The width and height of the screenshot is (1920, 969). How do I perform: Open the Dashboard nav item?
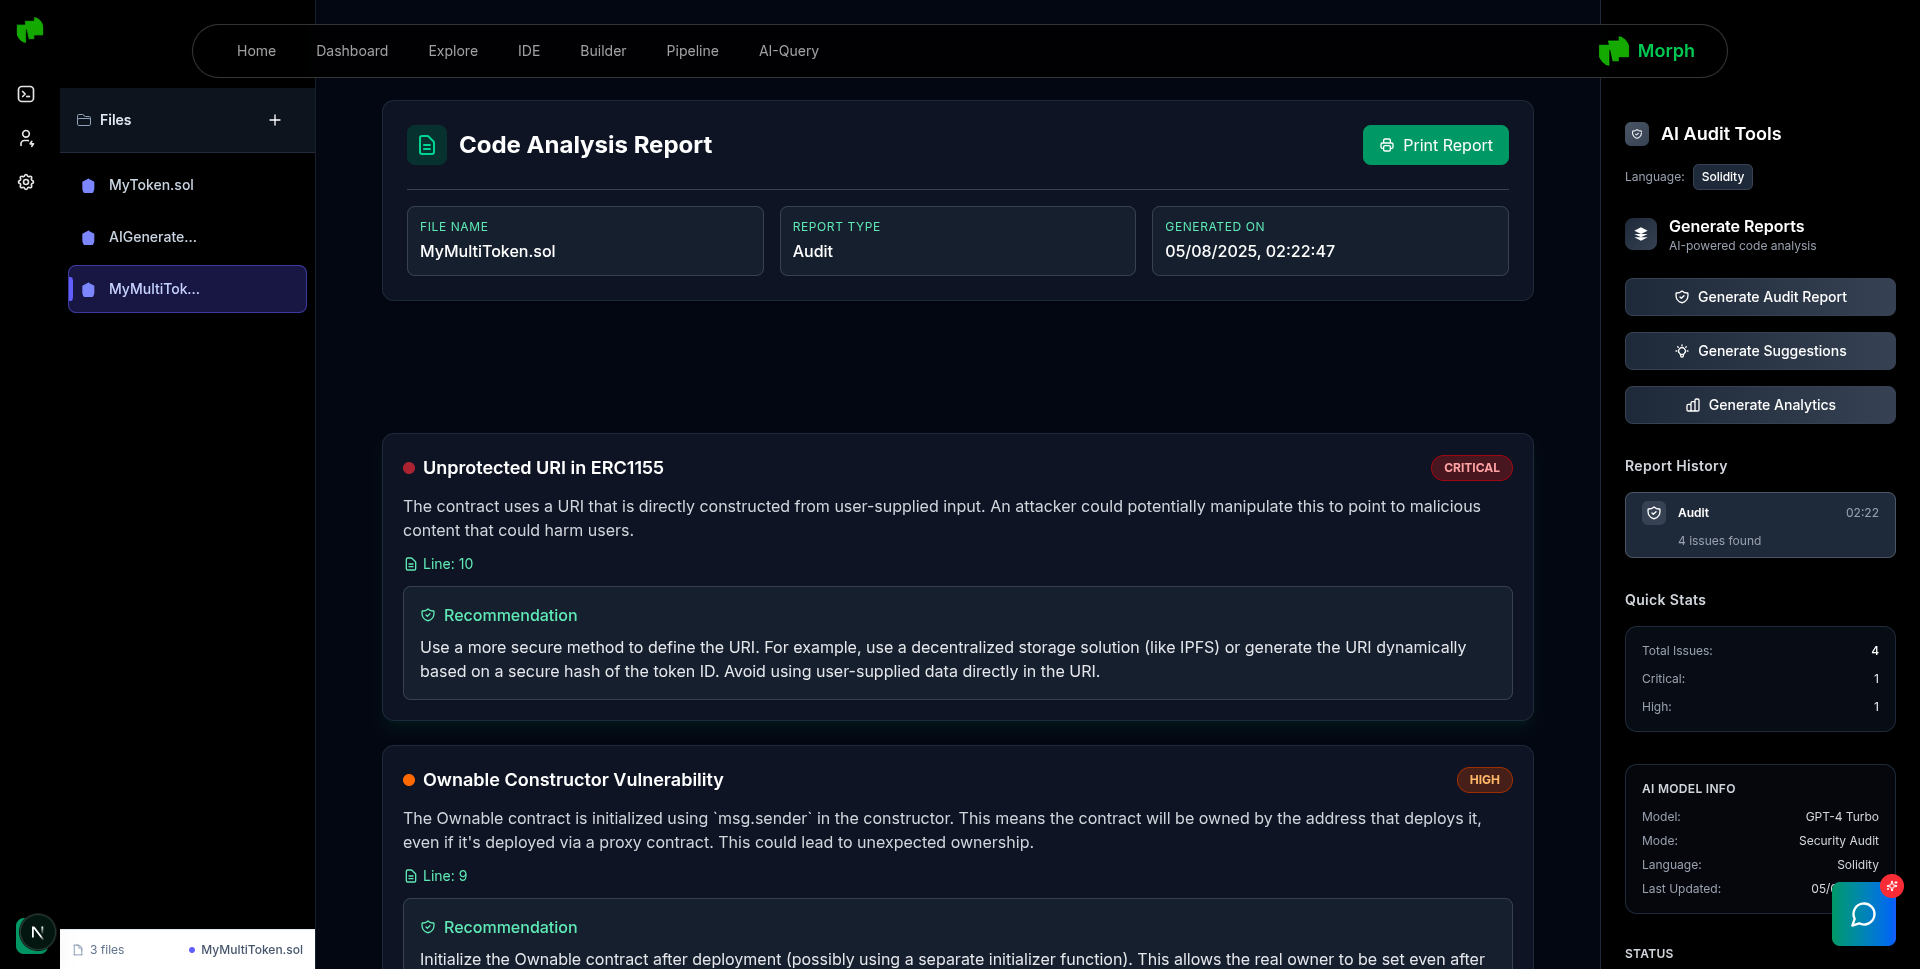tap(352, 51)
